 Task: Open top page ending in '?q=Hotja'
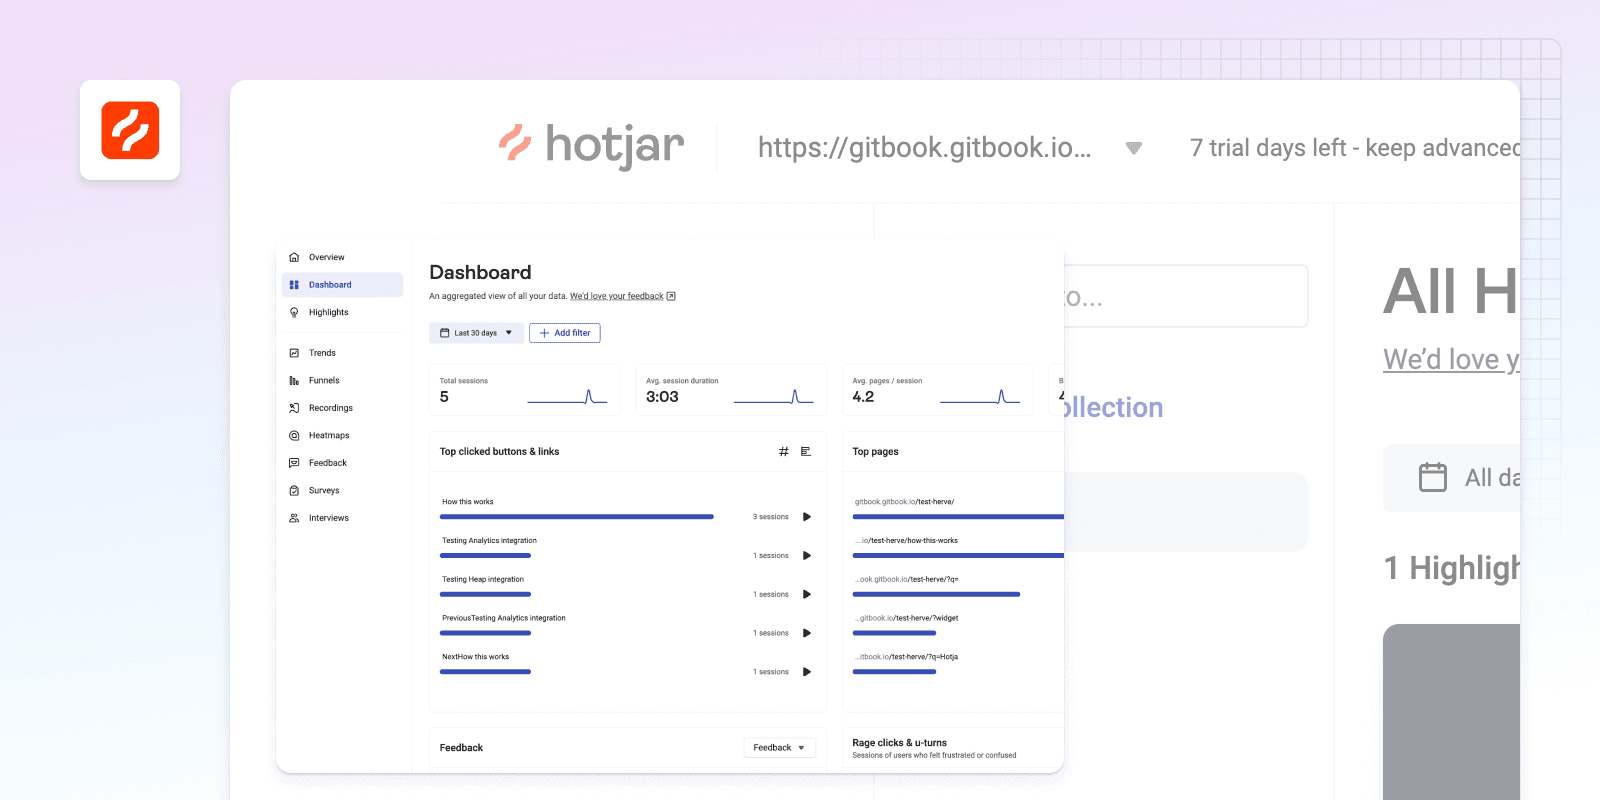(x=907, y=657)
